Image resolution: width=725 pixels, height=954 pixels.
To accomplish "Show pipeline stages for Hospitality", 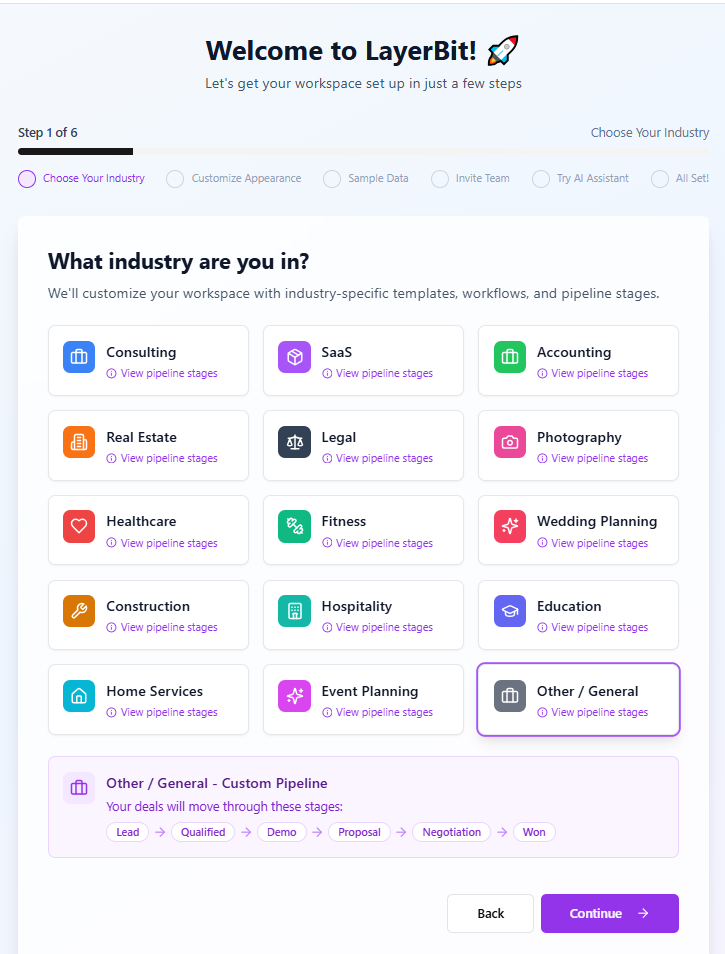I will [378, 628].
